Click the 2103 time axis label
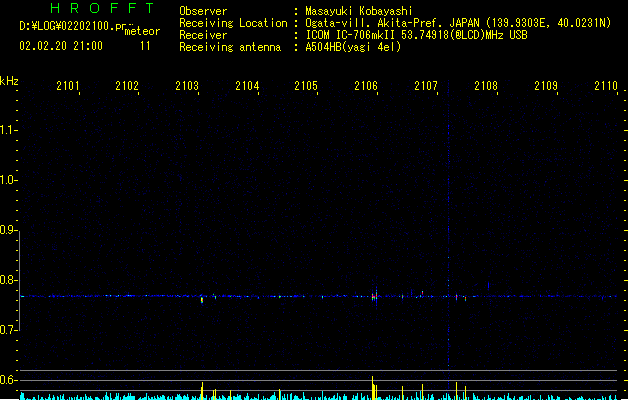This screenshot has width=629, height=400. coord(187,86)
